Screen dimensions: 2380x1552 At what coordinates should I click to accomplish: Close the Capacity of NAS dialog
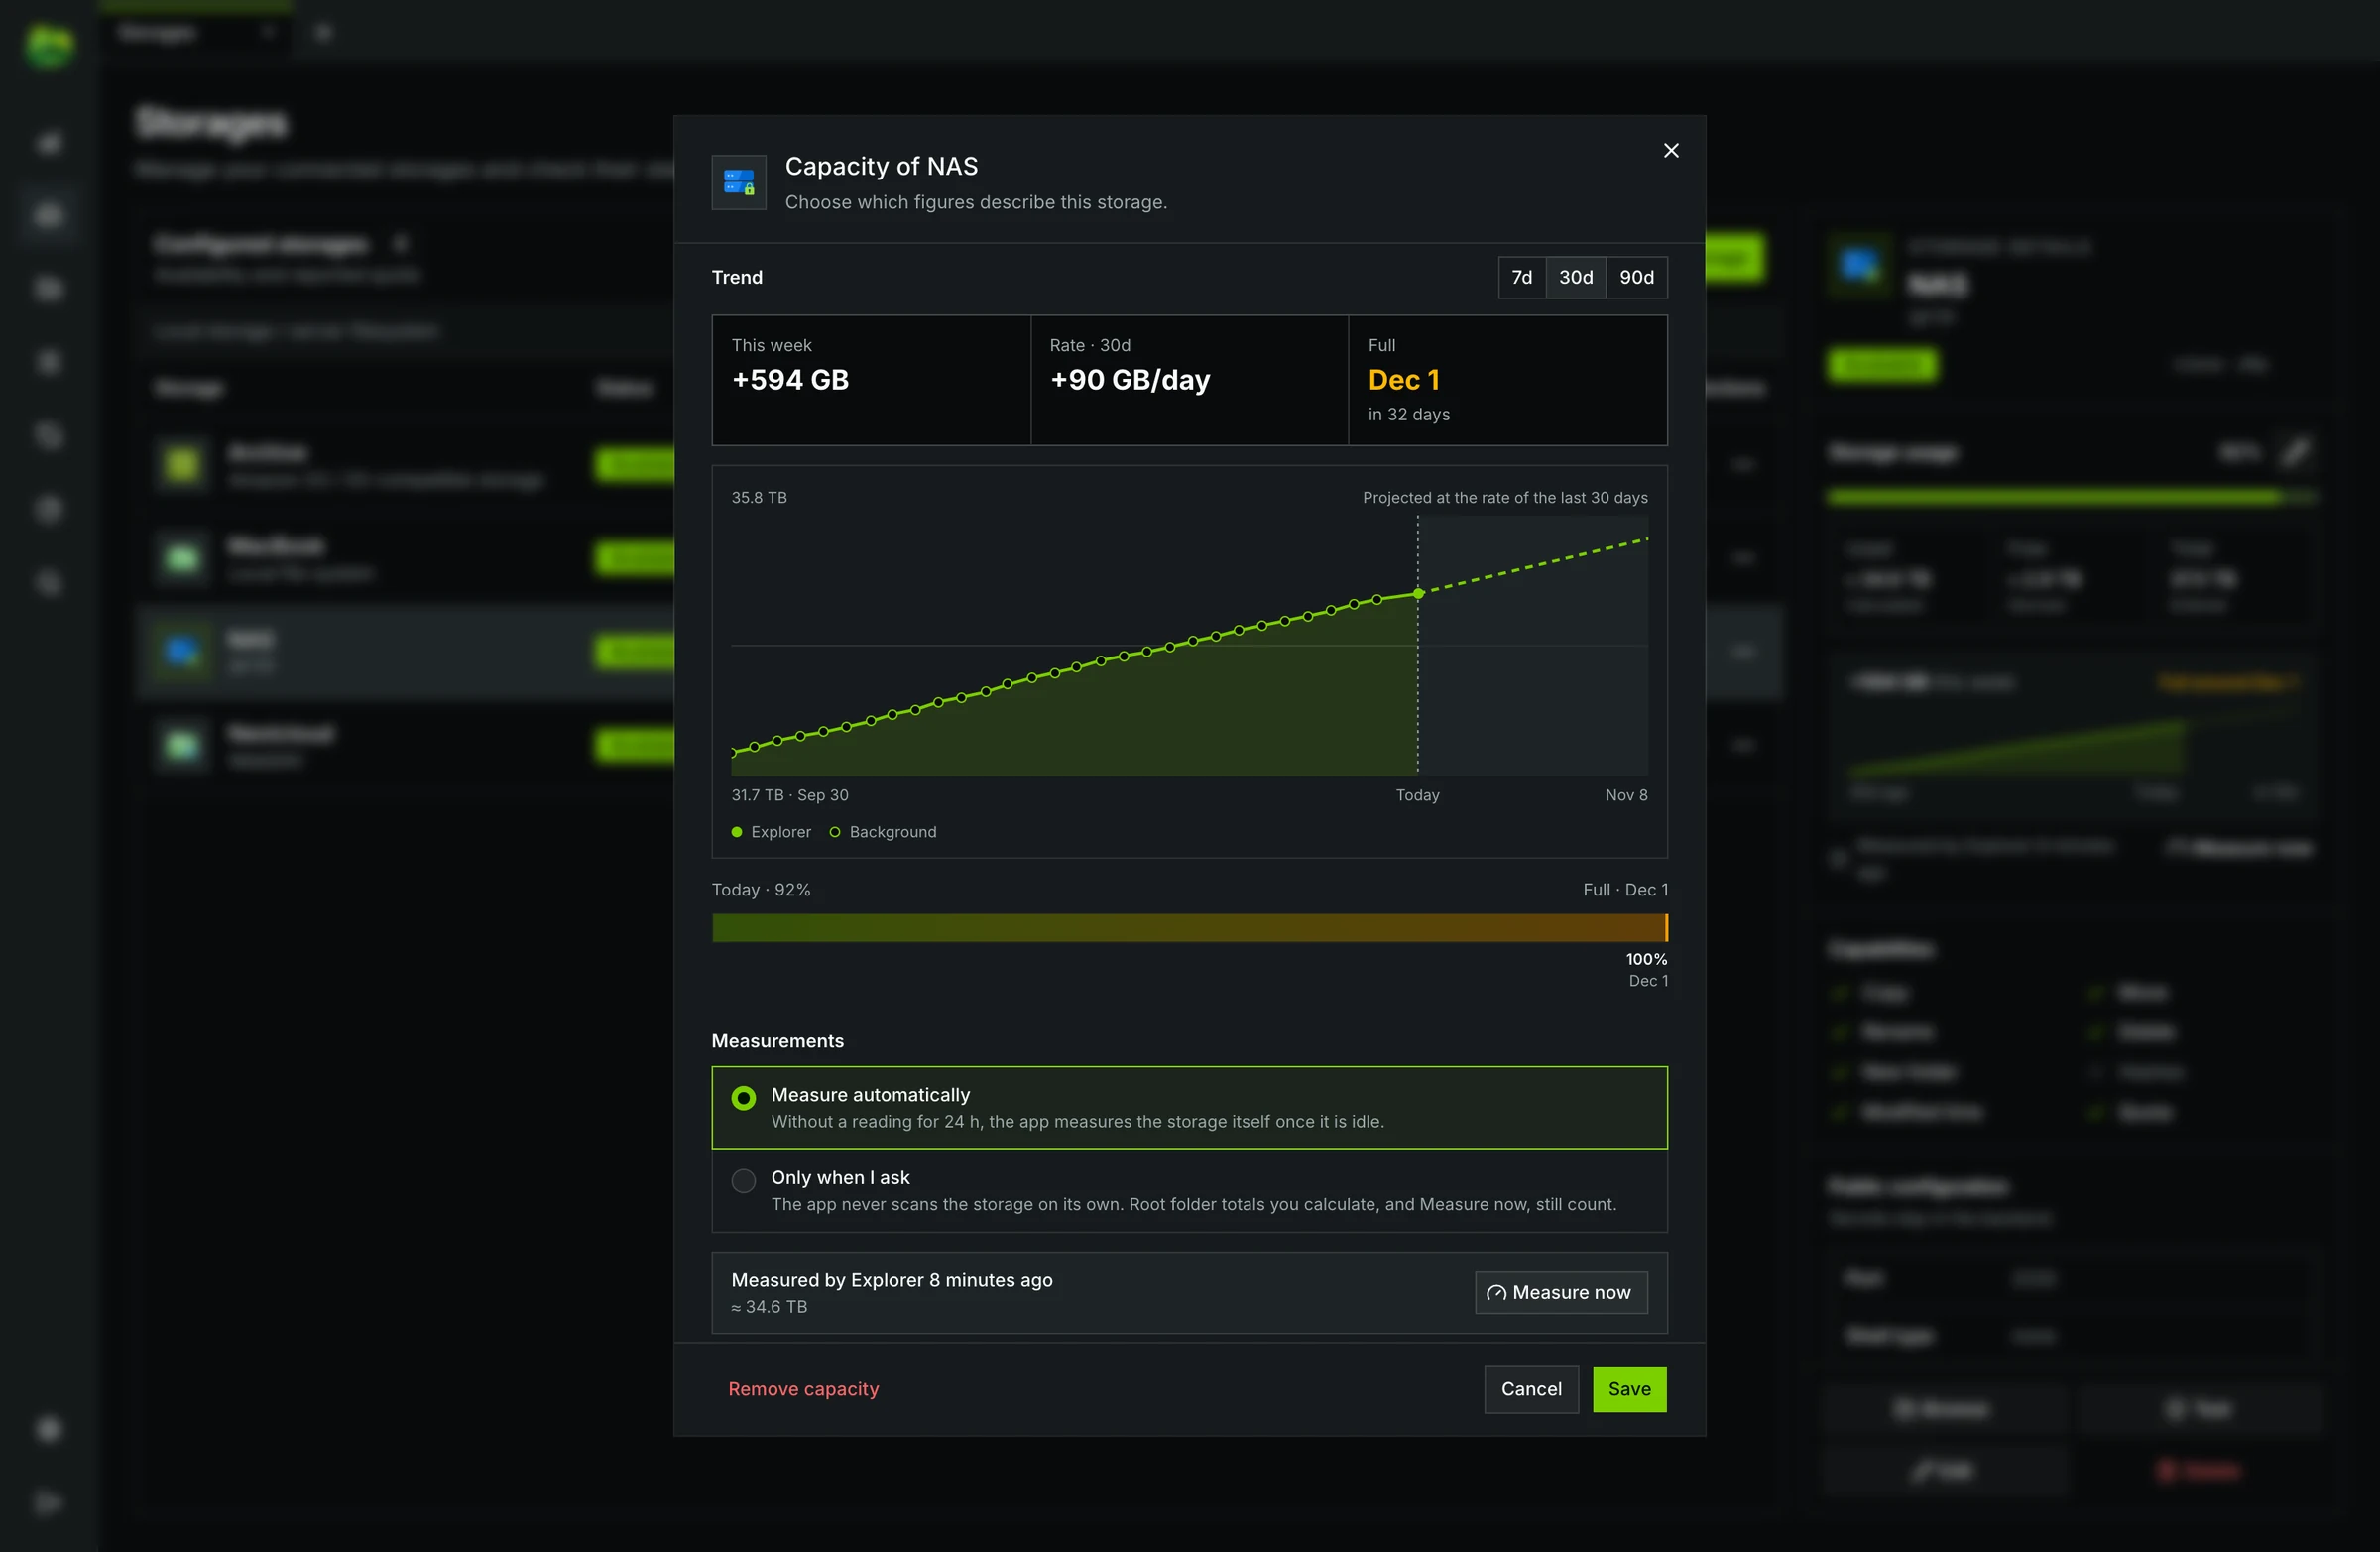click(1670, 150)
